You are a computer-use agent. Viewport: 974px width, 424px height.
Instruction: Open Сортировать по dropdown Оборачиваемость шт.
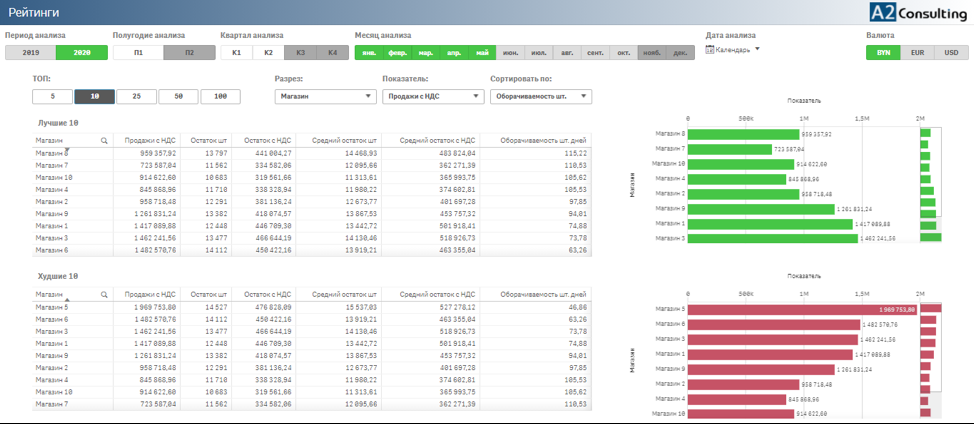(540, 96)
